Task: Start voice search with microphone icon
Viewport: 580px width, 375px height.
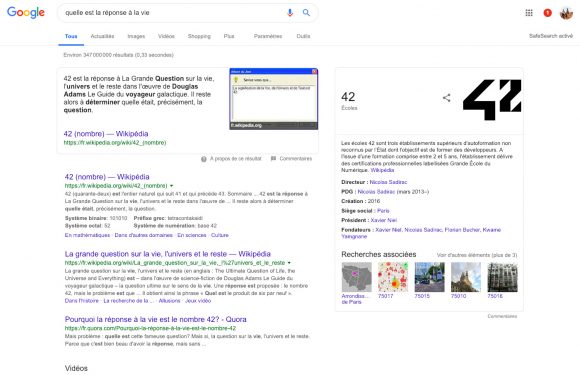Action: coord(290,13)
